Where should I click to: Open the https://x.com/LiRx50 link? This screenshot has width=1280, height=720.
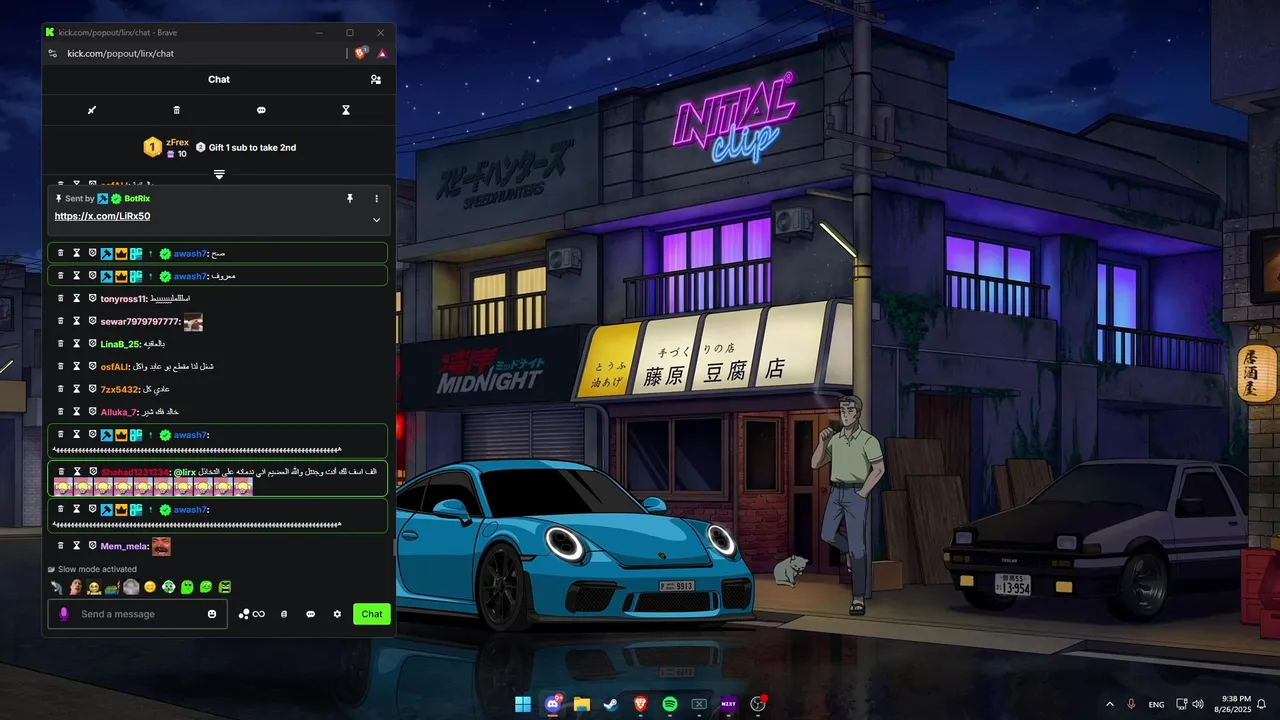[x=102, y=216]
